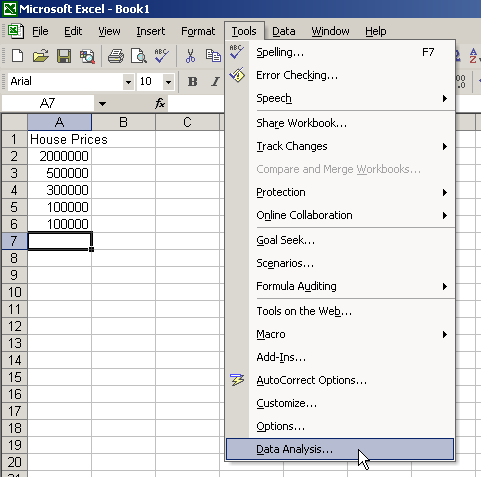Toggle Bold formatting
Screen dimensions: 481x477
point(192,81)
